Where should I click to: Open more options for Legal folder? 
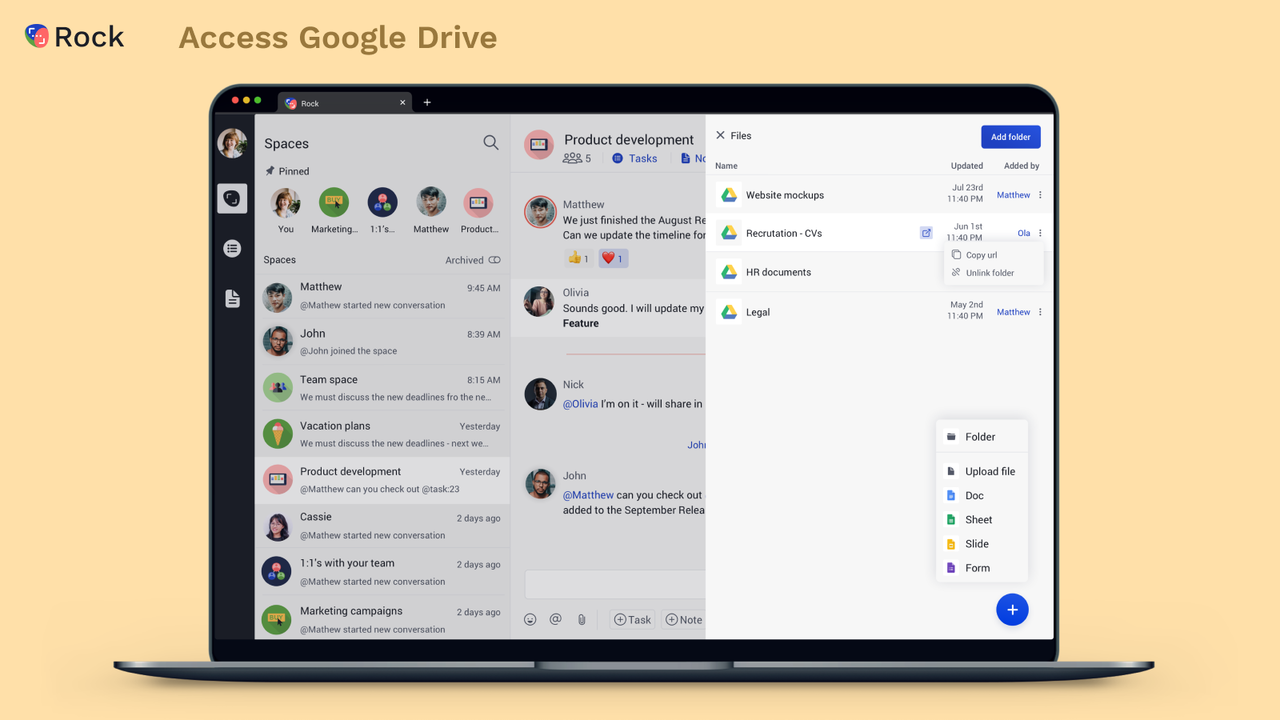1040,312
